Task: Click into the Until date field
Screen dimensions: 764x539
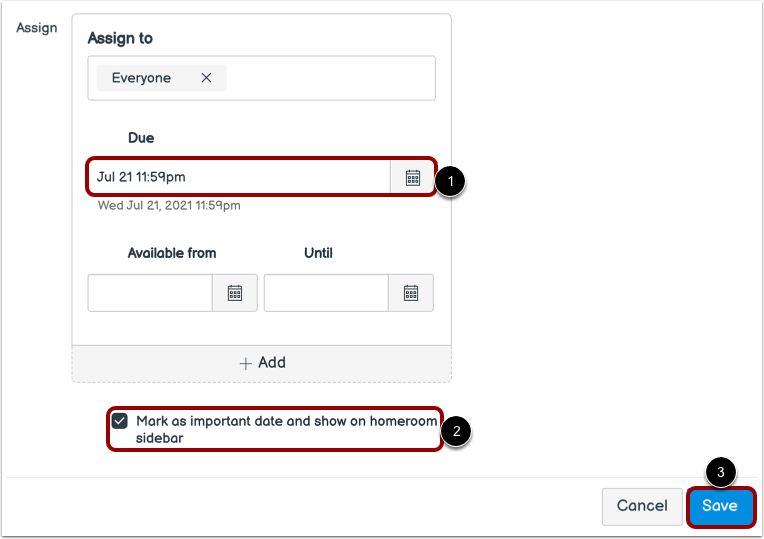Action: point(326,293)
